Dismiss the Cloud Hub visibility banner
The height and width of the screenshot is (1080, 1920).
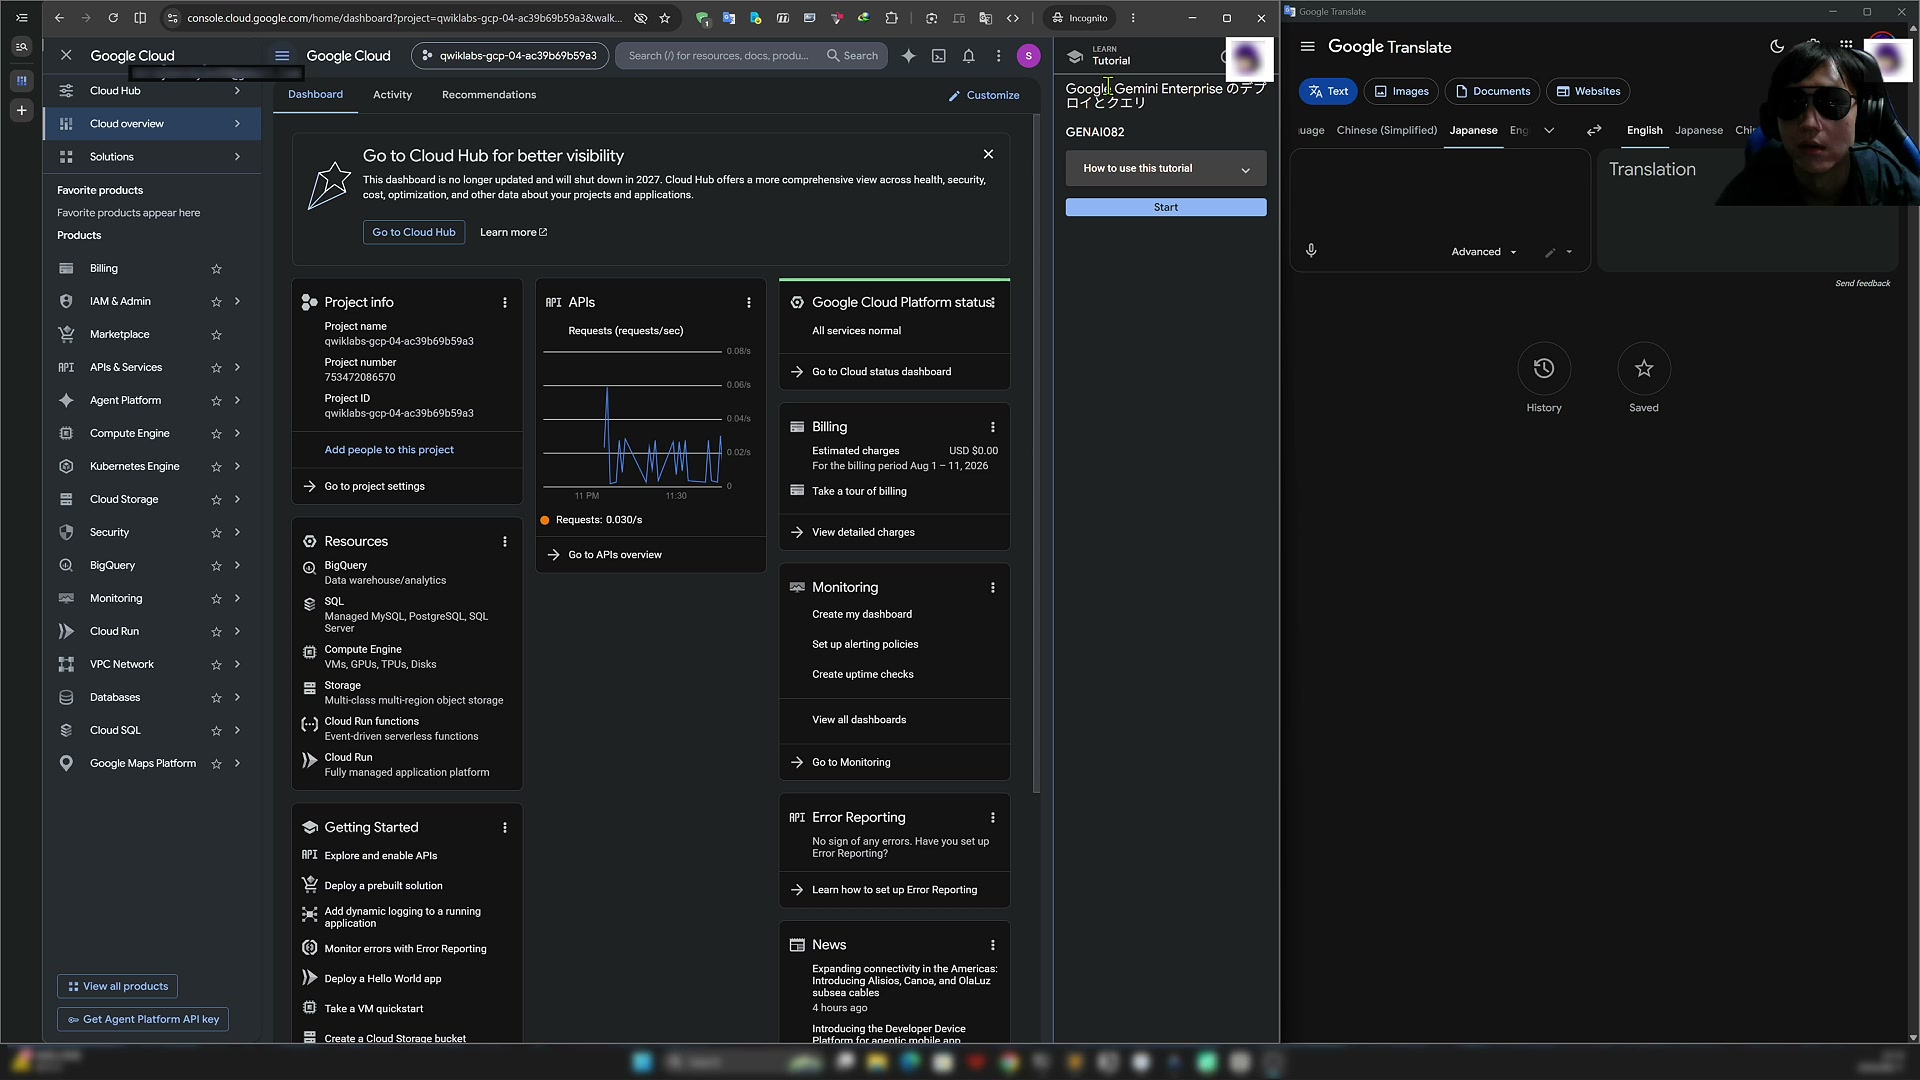pos(988,154)
